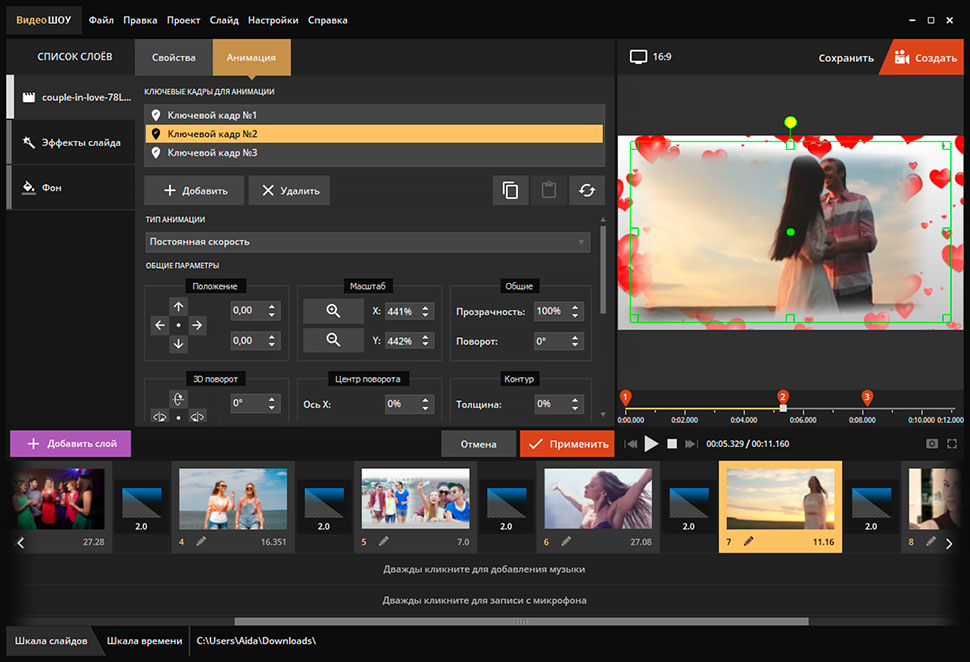
Task: Select Ключевой кадр №3 in list
Action: 374,152
